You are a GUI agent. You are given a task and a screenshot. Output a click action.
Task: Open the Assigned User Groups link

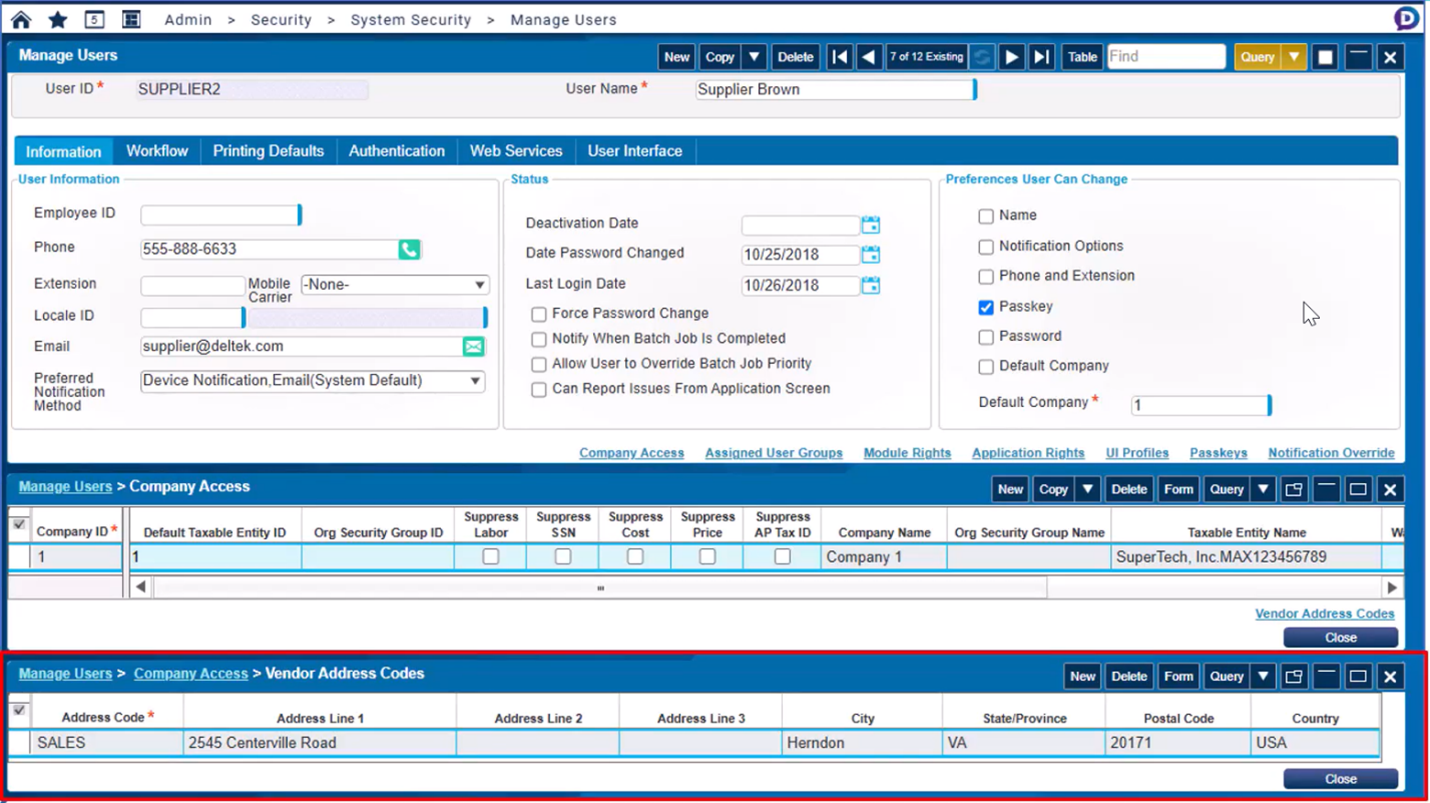(773, 453)
